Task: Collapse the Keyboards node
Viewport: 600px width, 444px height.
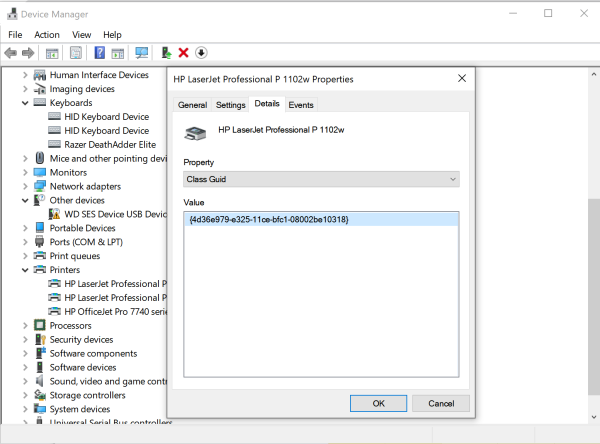Action: 25,103
